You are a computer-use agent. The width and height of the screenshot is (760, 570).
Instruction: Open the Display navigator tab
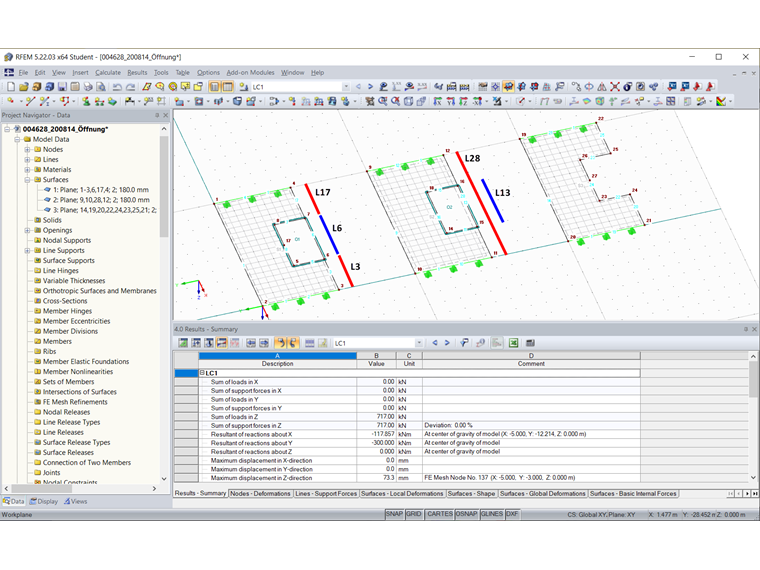(44, 501)
